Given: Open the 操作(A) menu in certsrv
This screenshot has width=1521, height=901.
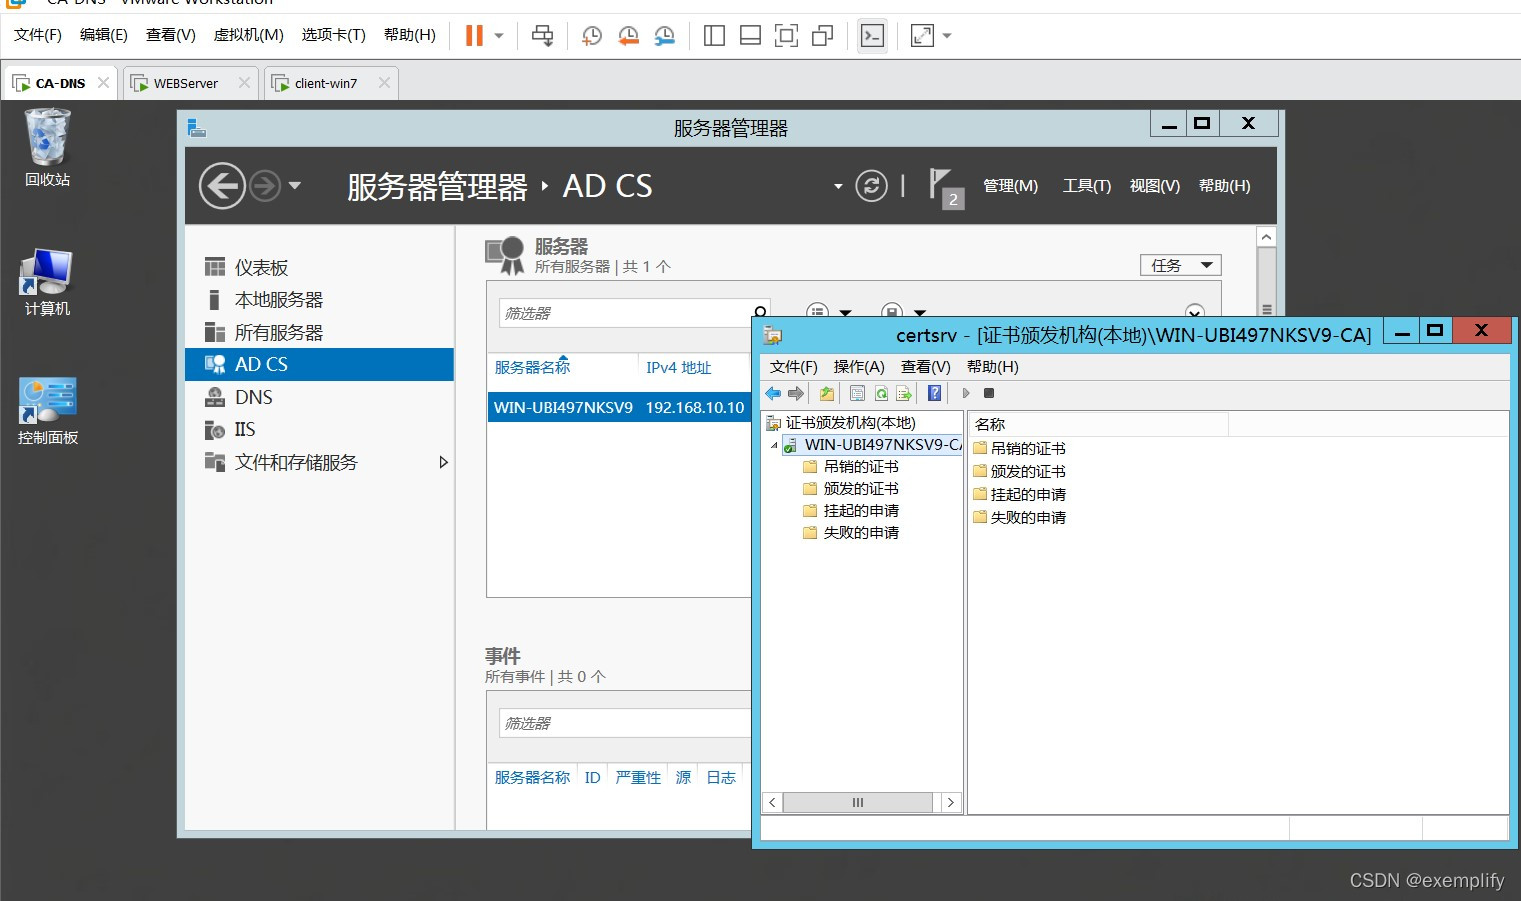Looking at the screenshot, I should [859, 367].
